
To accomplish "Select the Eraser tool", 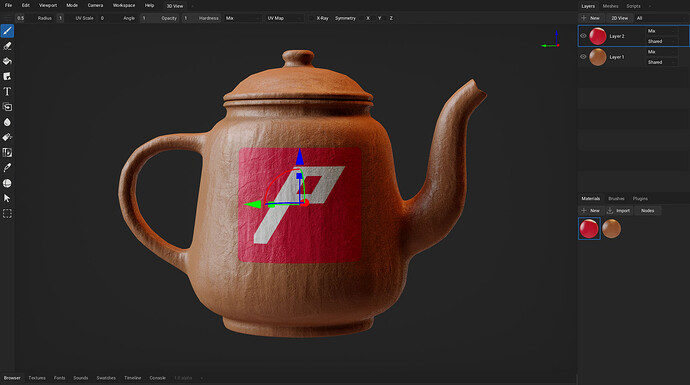I will 7,46.
